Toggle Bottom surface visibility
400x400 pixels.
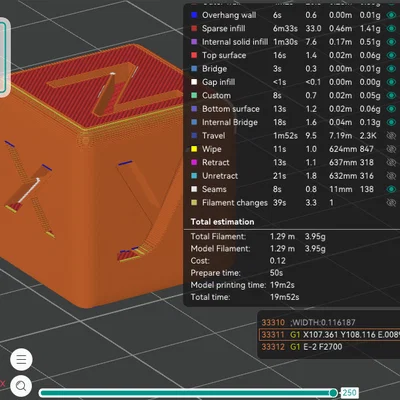point(391,109)
